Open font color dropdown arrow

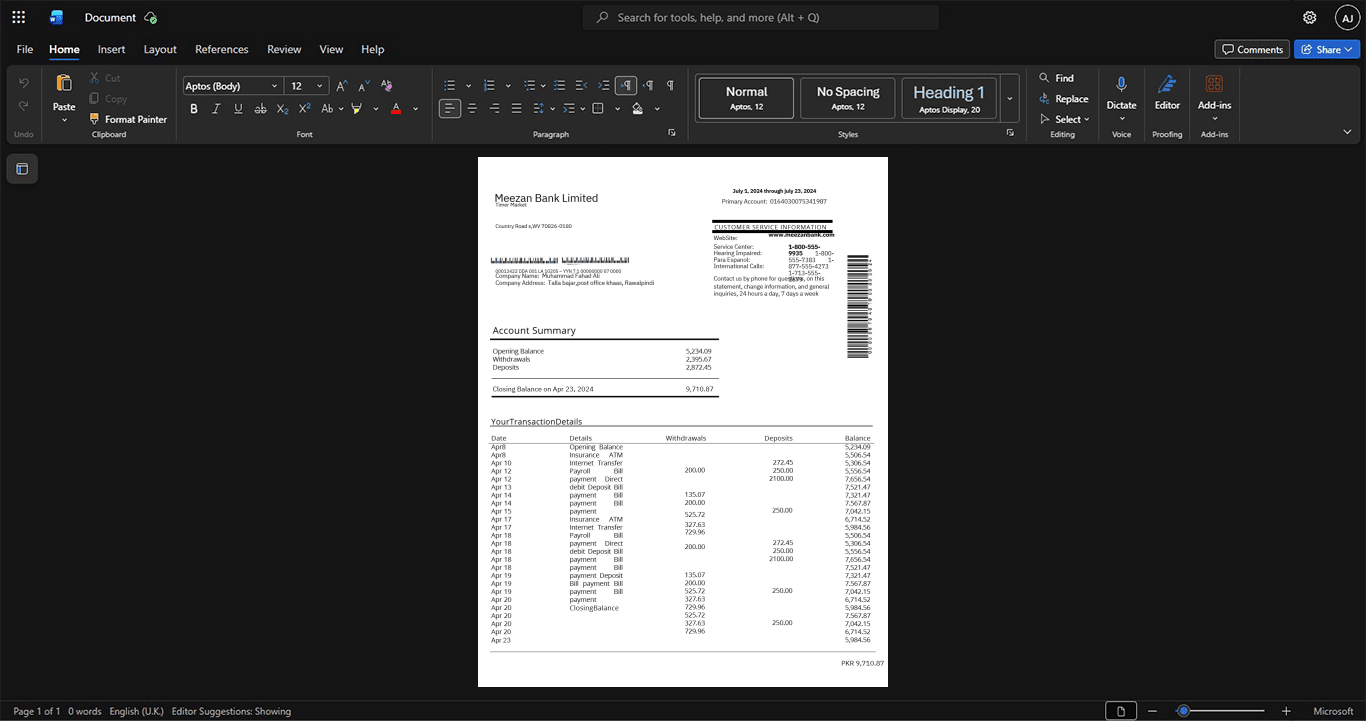[x=416, y=109]
